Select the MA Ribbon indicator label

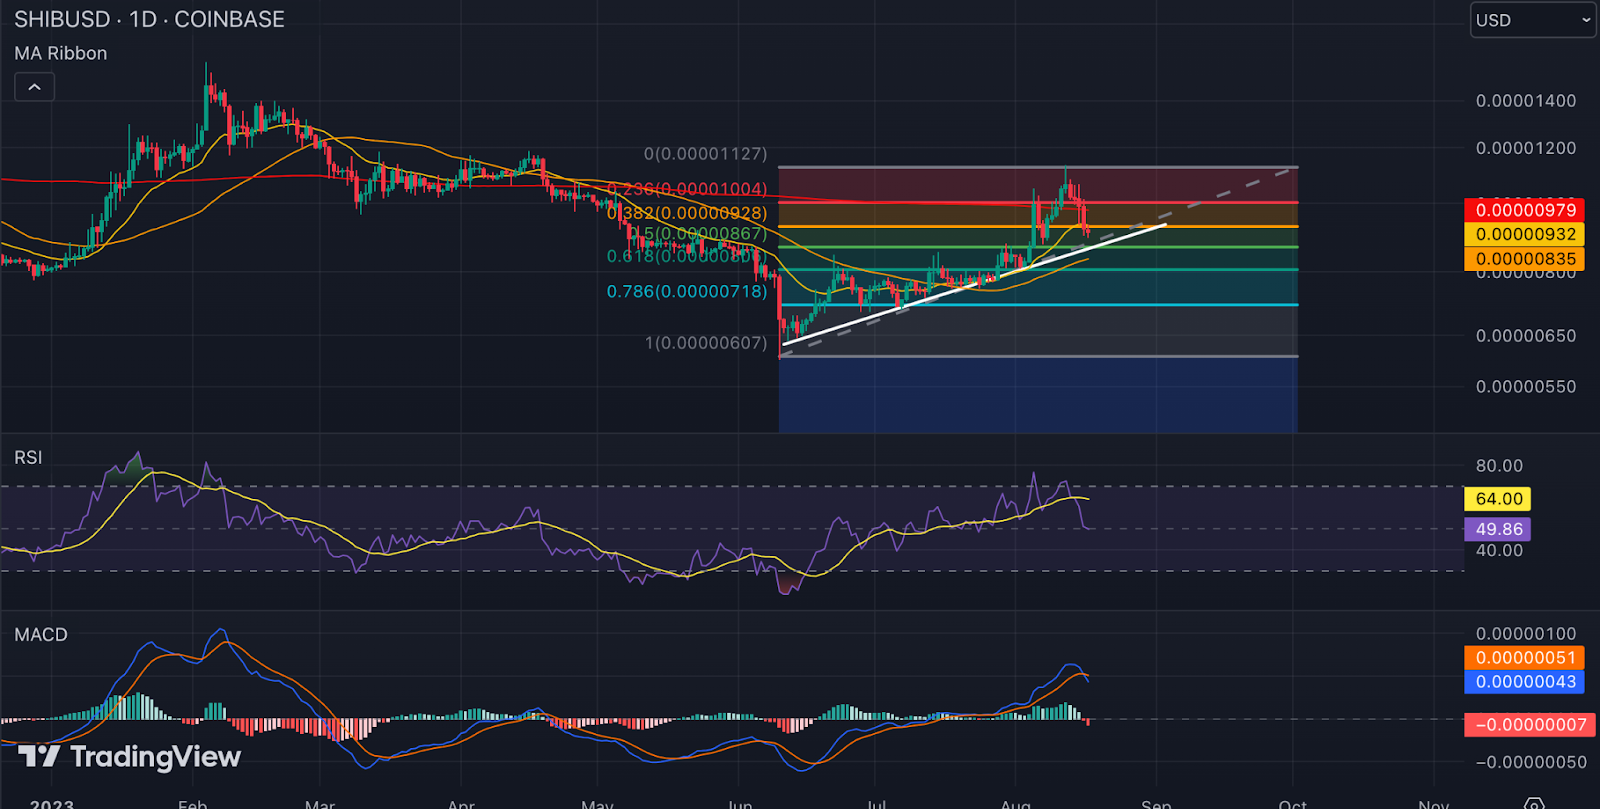point(60,53)
